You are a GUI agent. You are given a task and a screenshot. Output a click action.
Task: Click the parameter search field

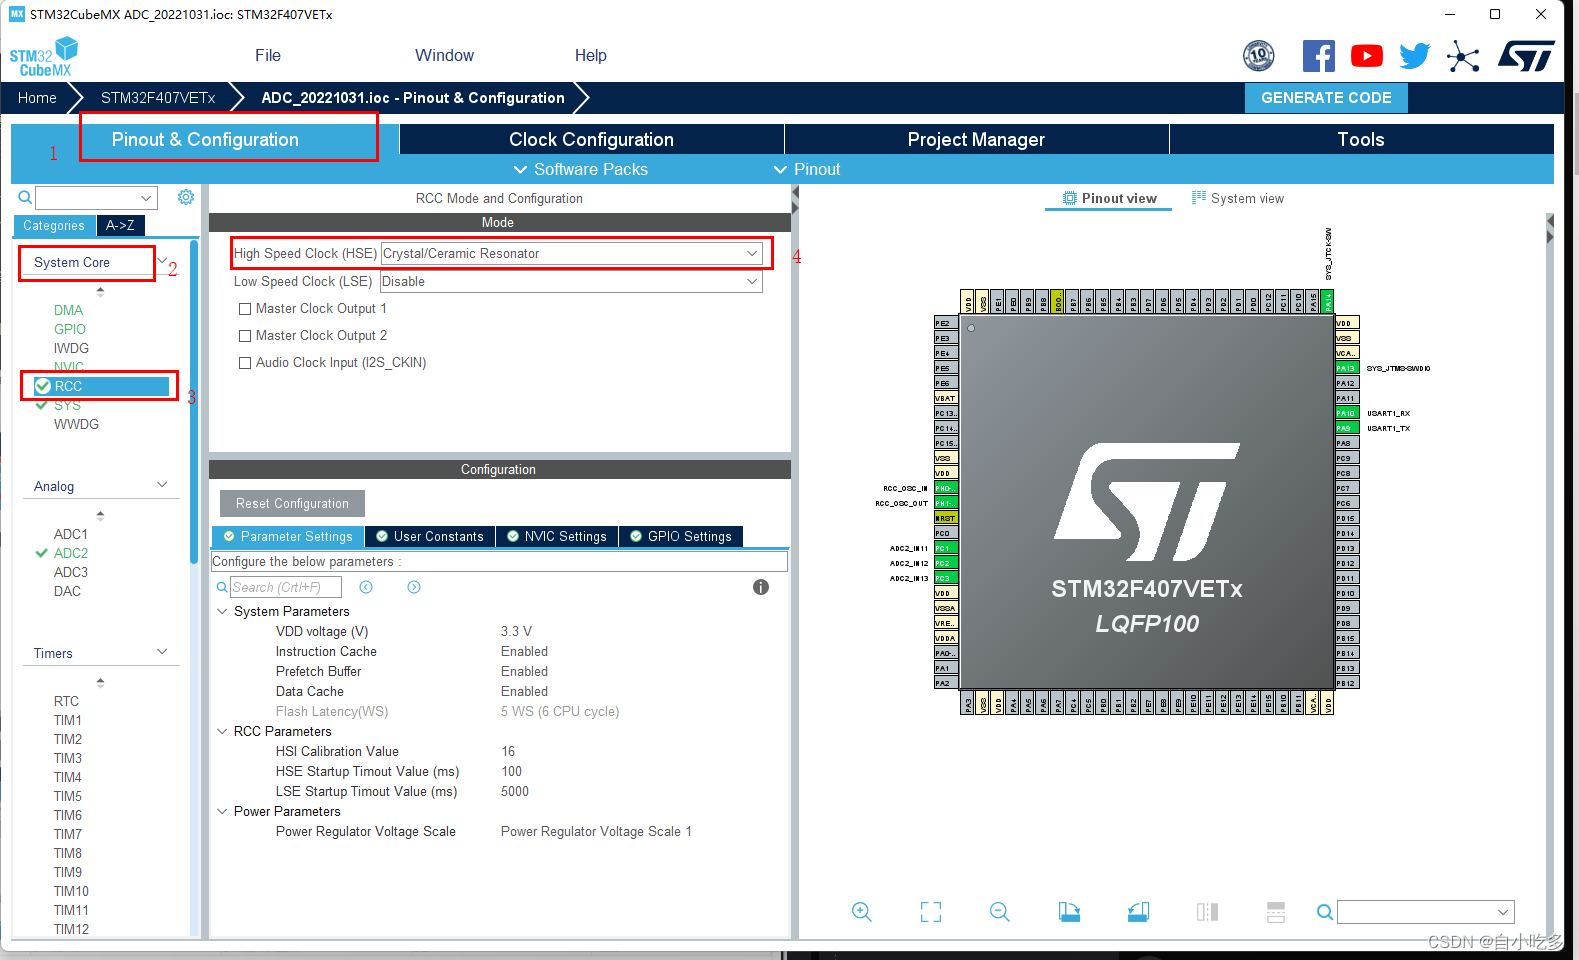[286, 587]
